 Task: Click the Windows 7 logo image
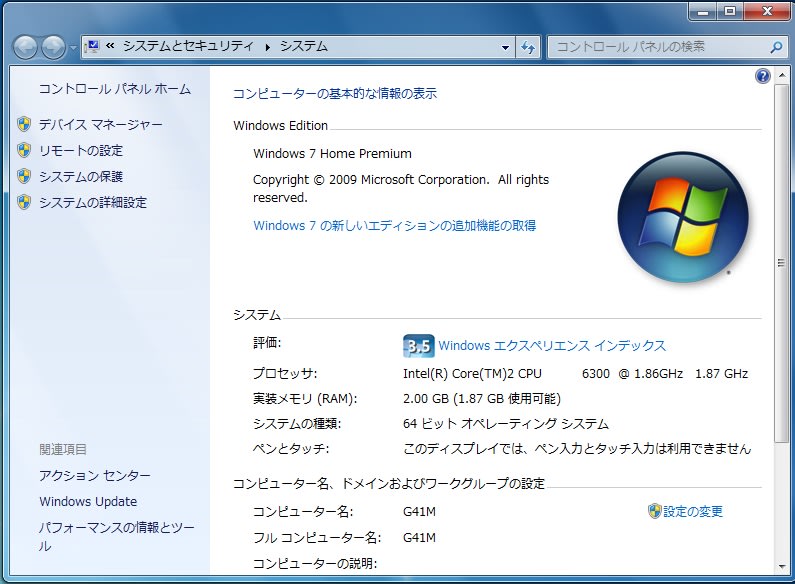[x=683, y=217]
